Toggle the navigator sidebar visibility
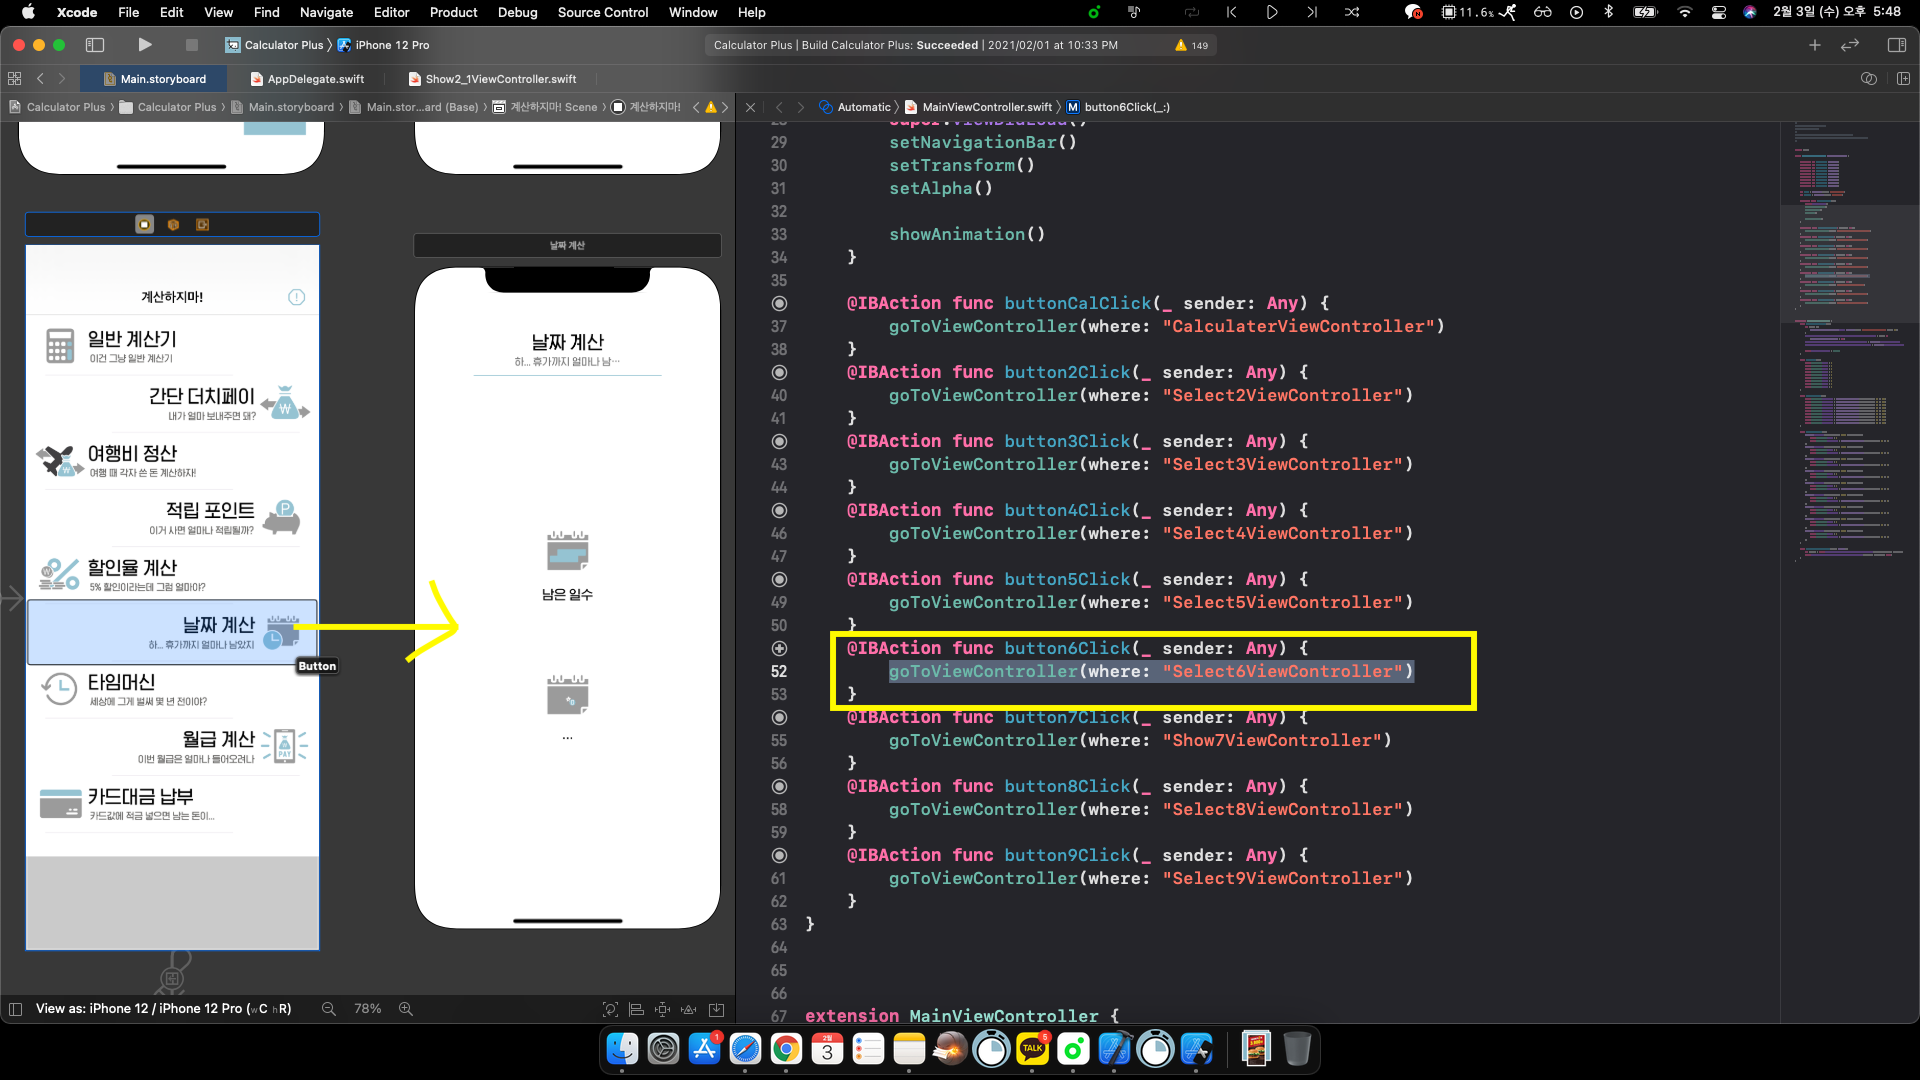 [95, 45]
